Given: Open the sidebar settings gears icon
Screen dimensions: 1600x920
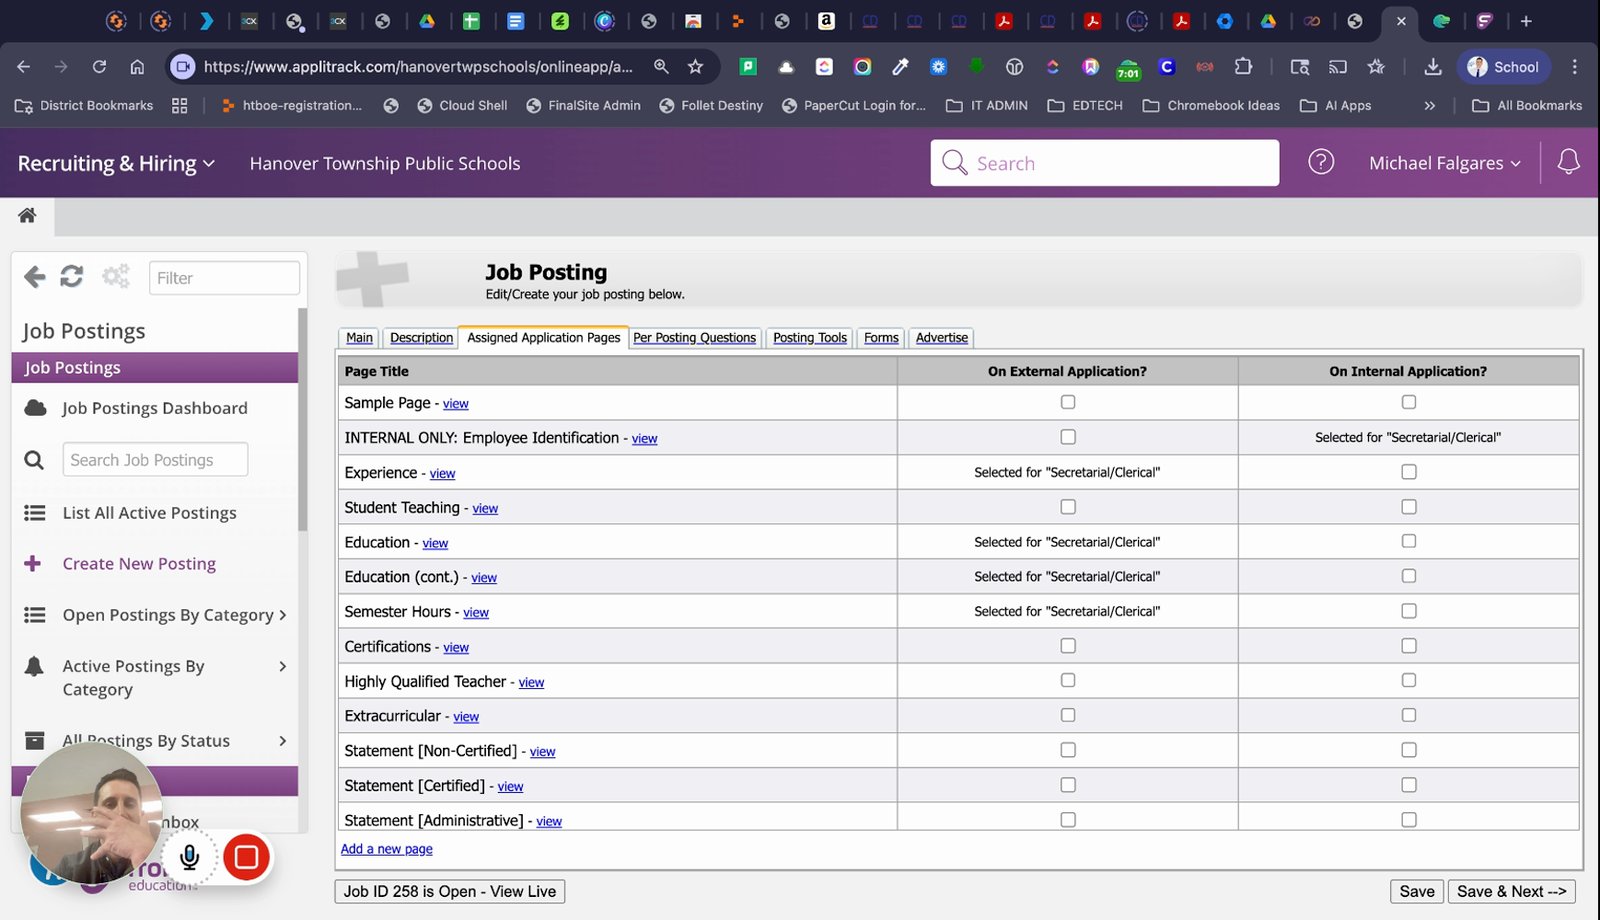Looking at the screenshot, I should click(116, 277).
